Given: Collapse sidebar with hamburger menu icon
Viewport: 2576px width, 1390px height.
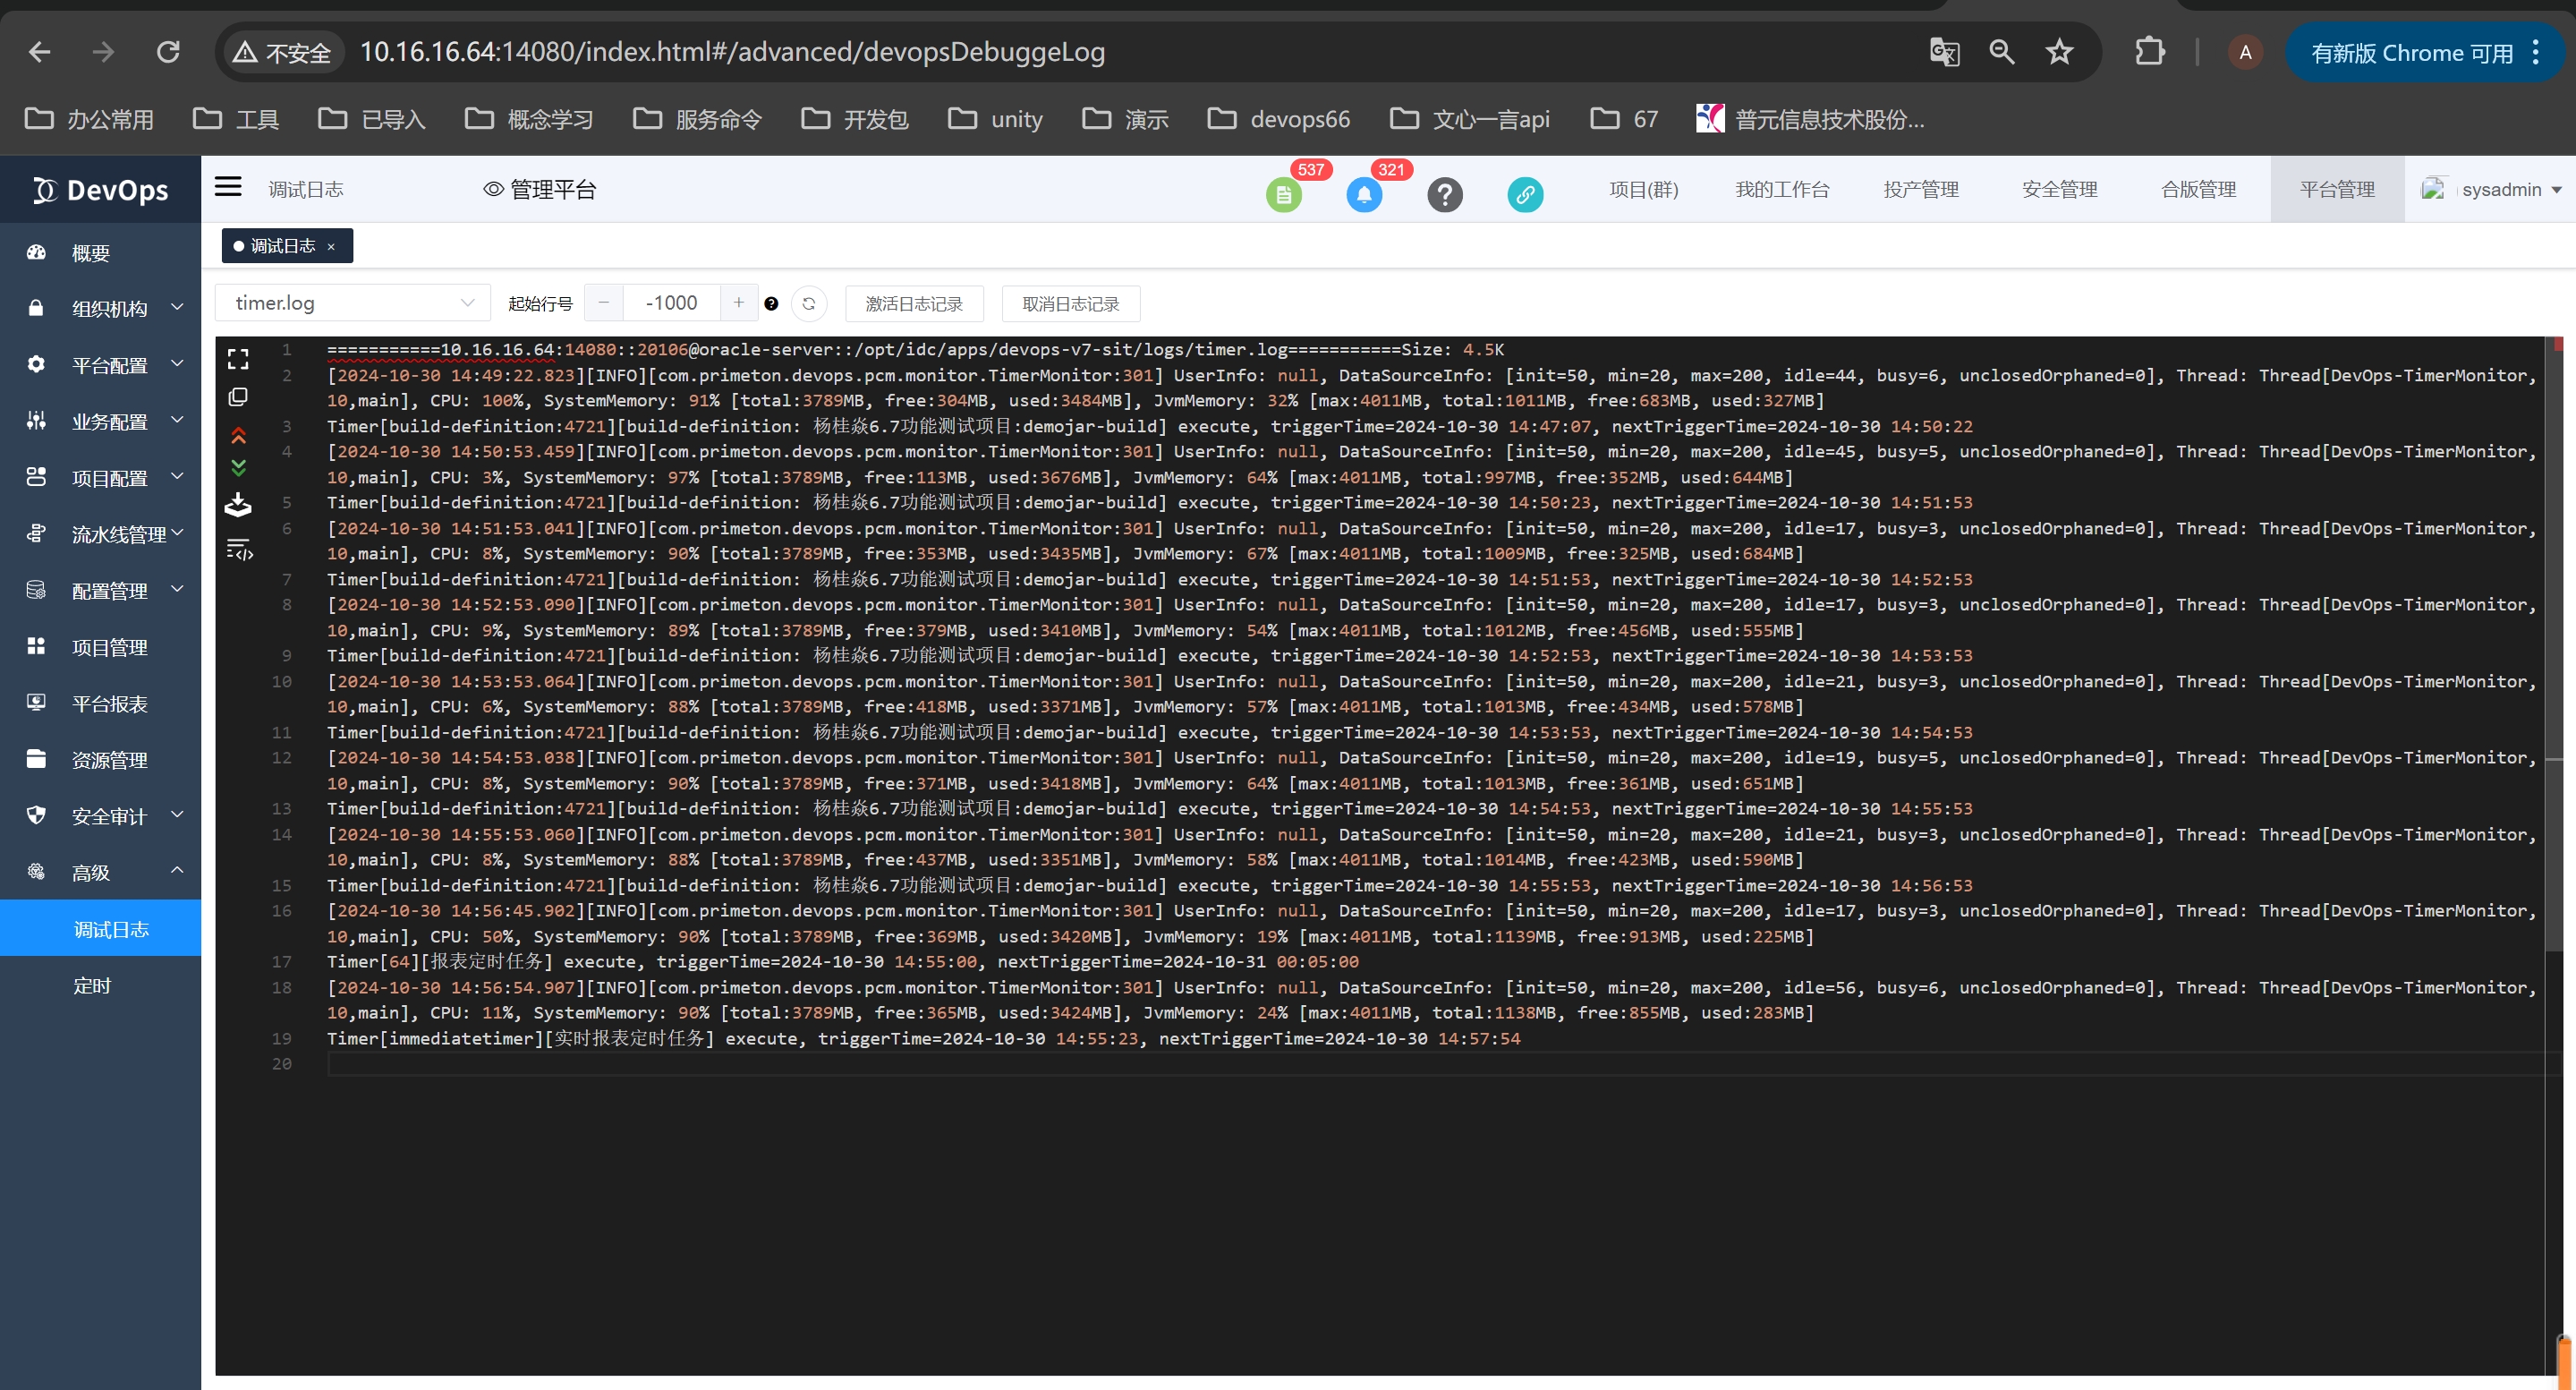Looking at the screenshot, I should tap(228, 187).
